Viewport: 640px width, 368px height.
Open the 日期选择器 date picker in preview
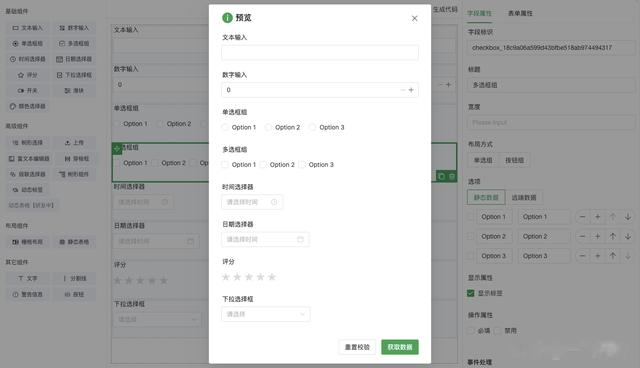pyautogui.click(x=265, y=239)
